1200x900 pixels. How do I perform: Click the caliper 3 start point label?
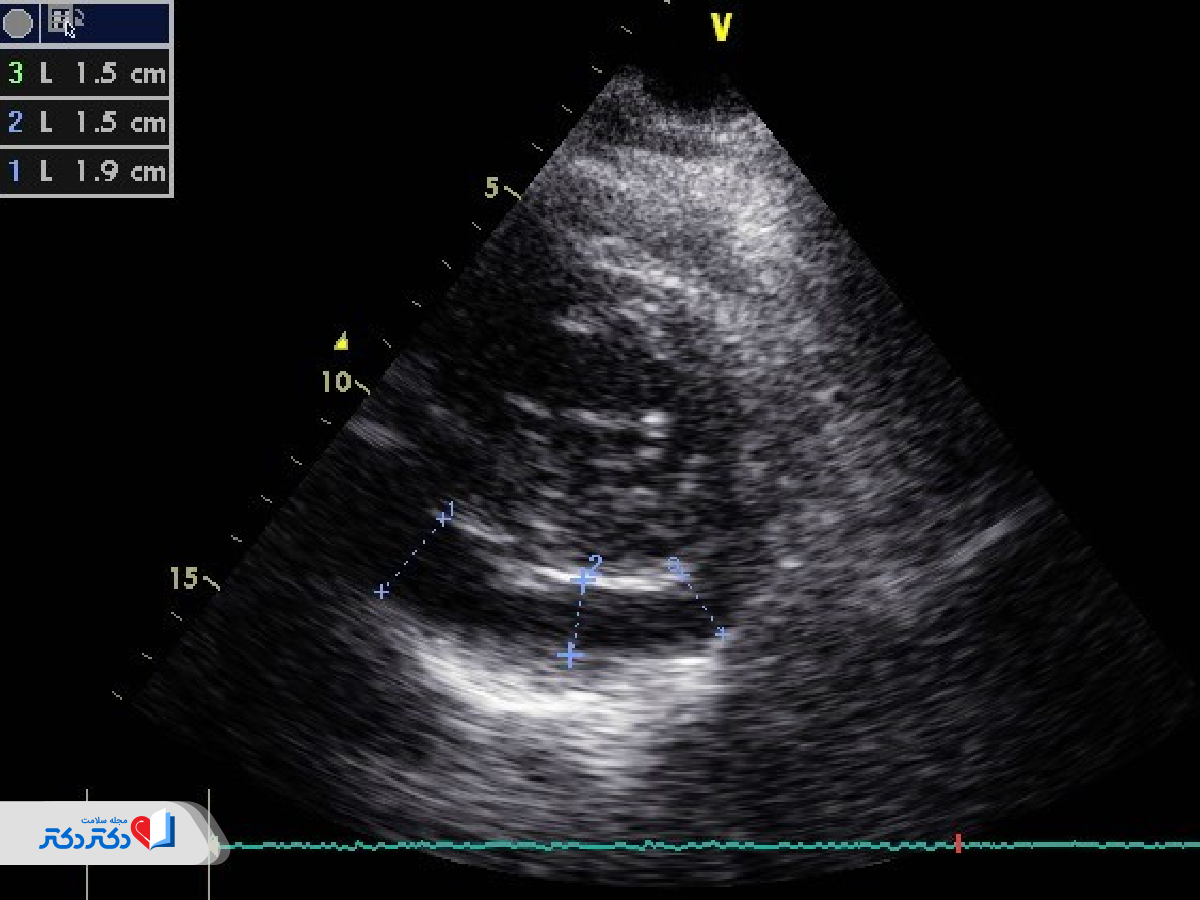click(x=677, y=568)
